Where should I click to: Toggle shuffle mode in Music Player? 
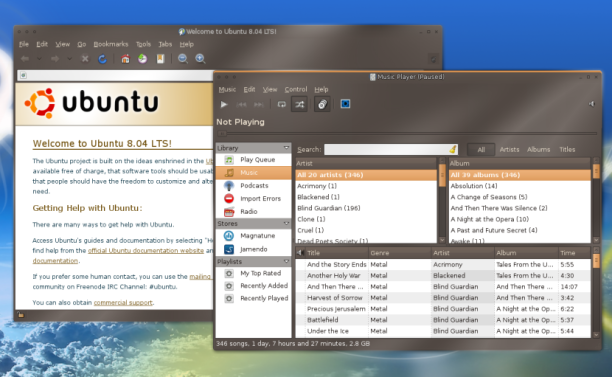299,104
